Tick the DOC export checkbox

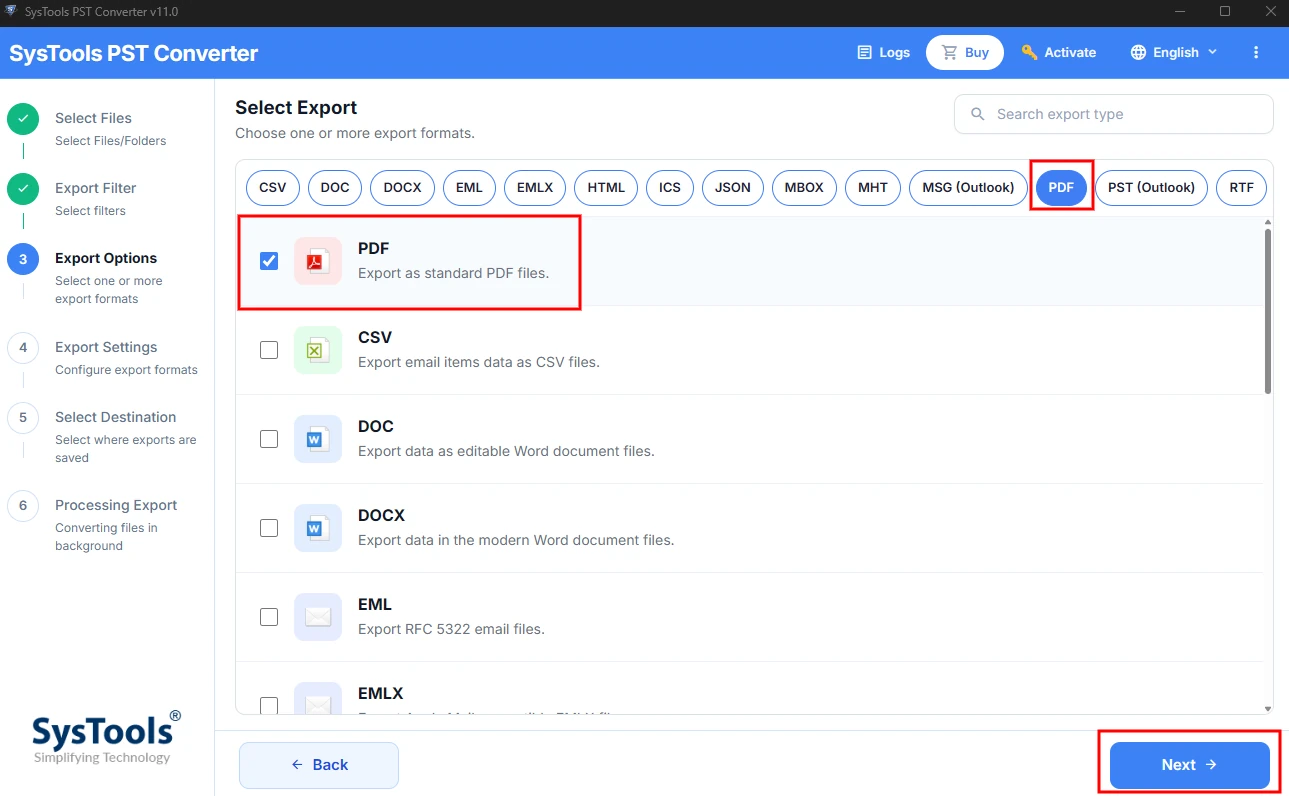coord(269,439)
